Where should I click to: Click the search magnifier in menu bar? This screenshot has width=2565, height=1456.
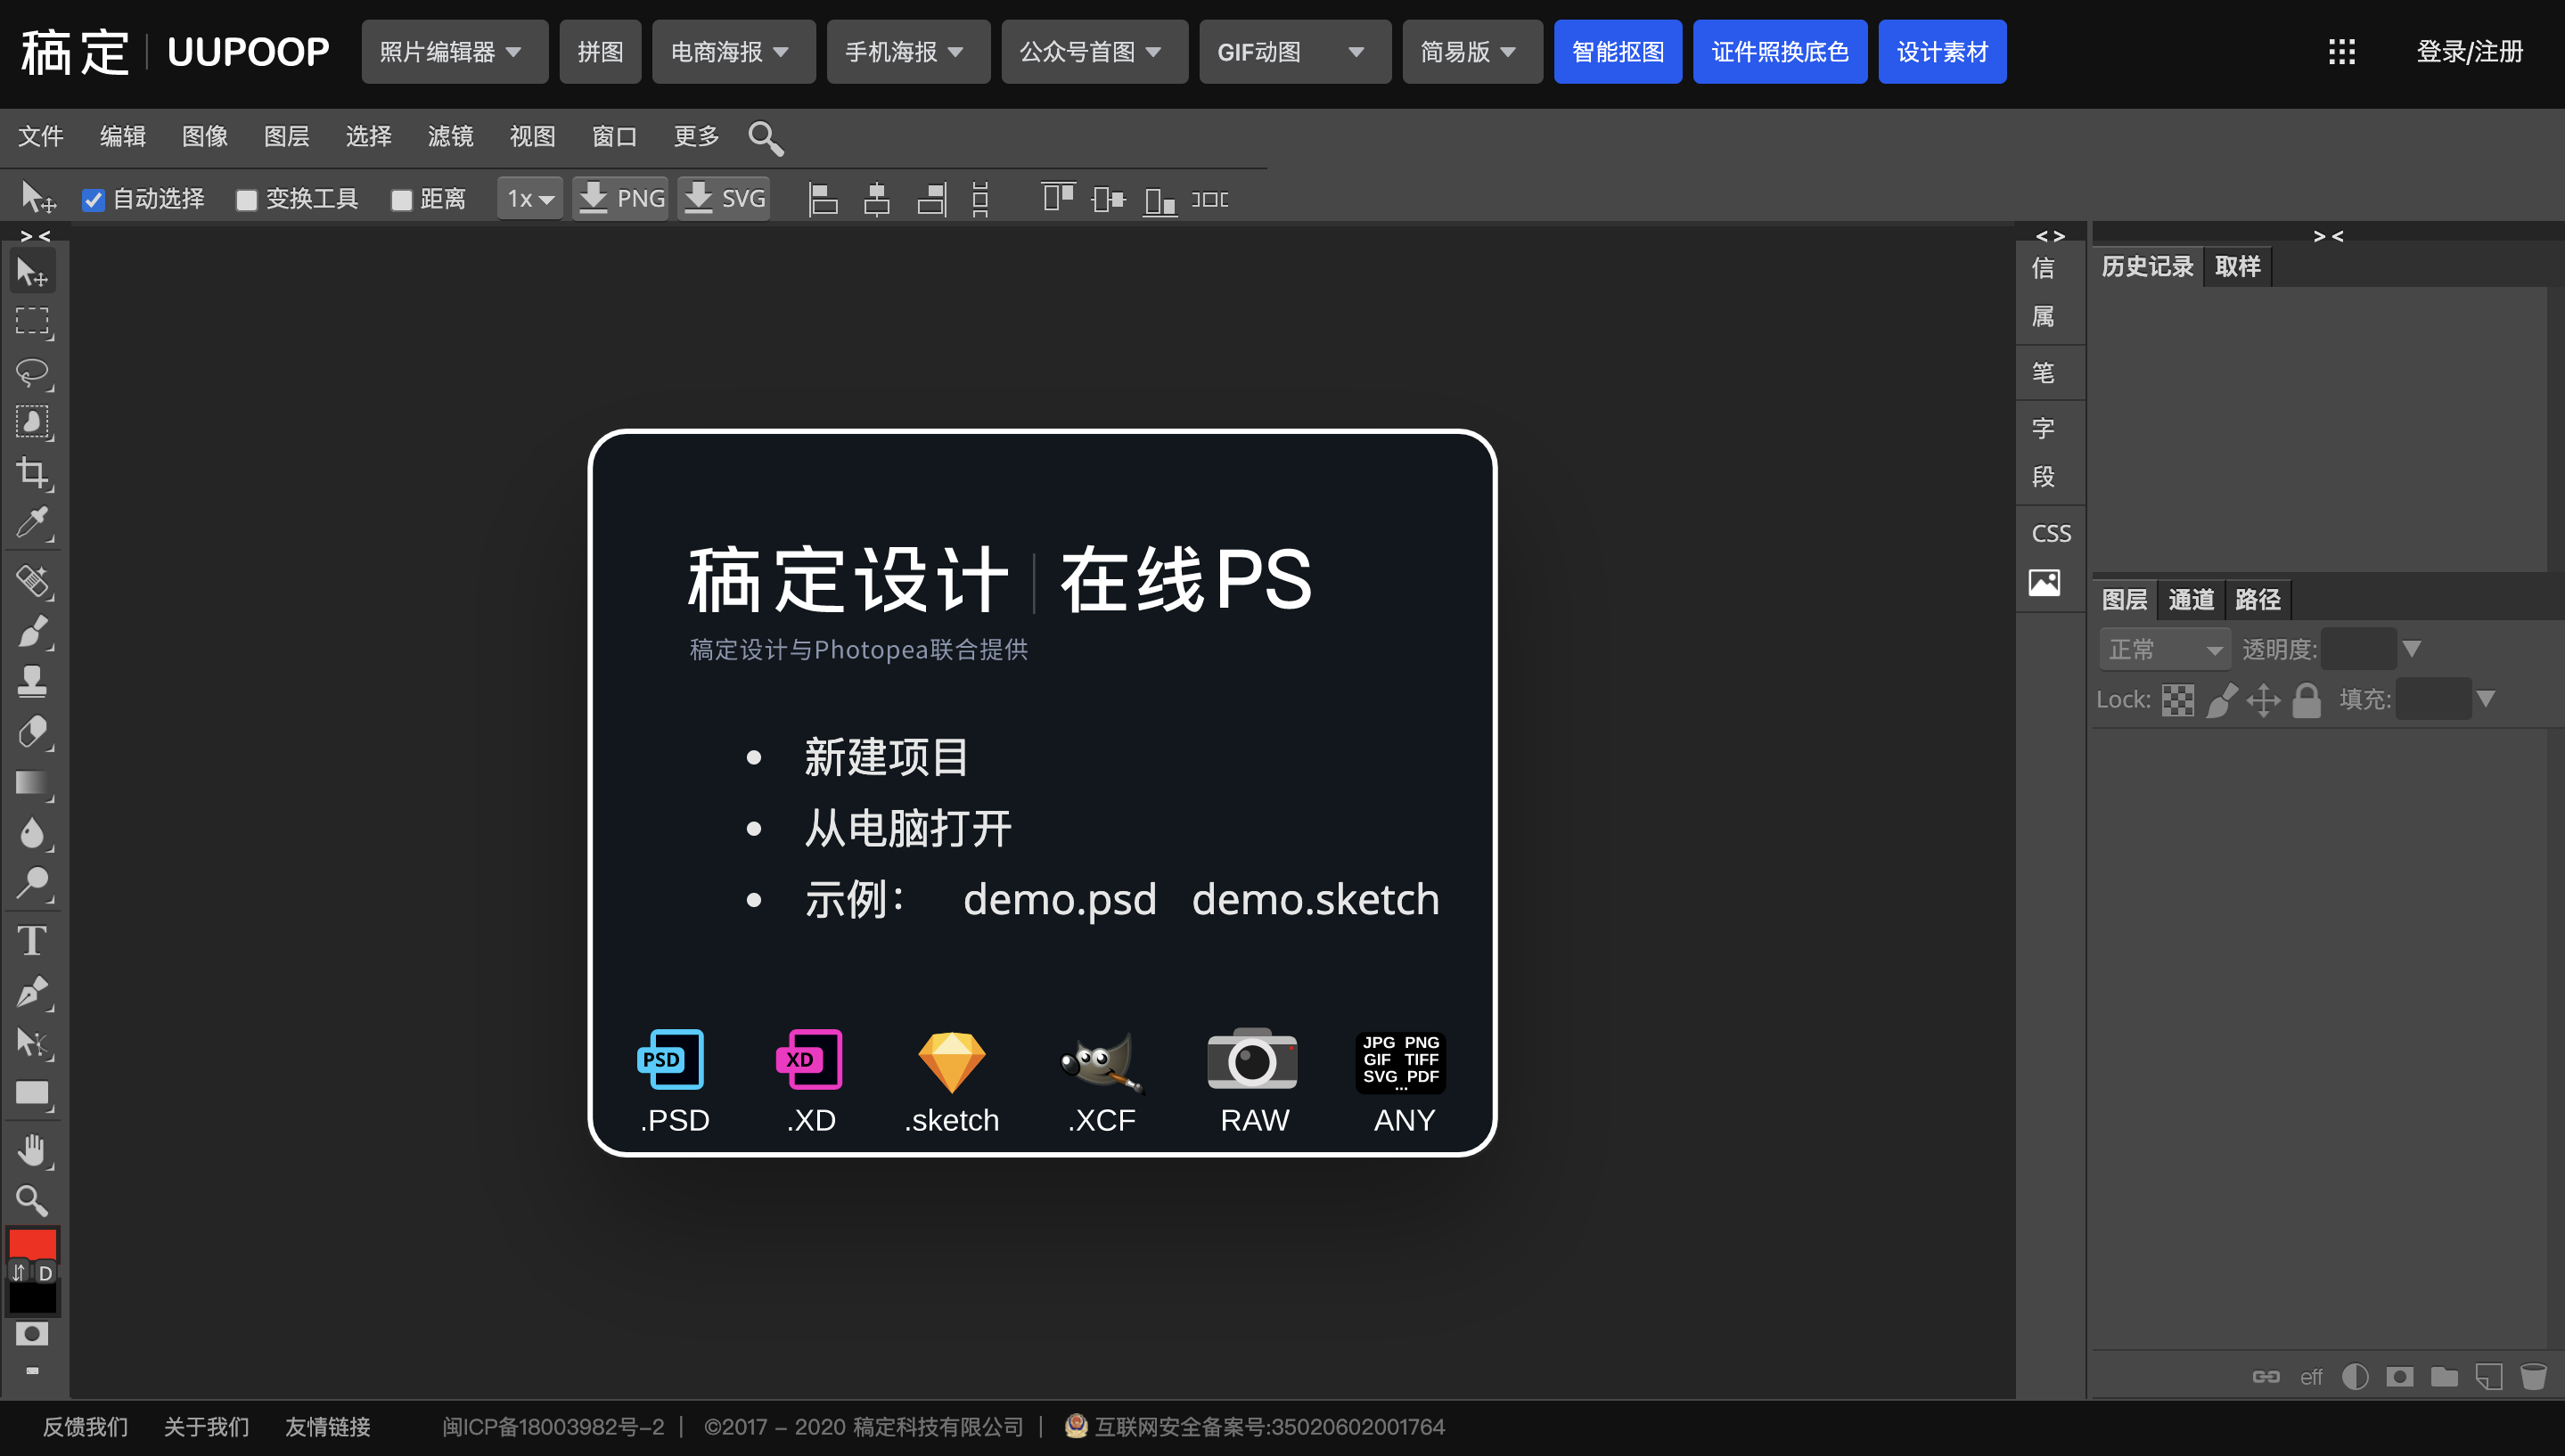(765, 138)
